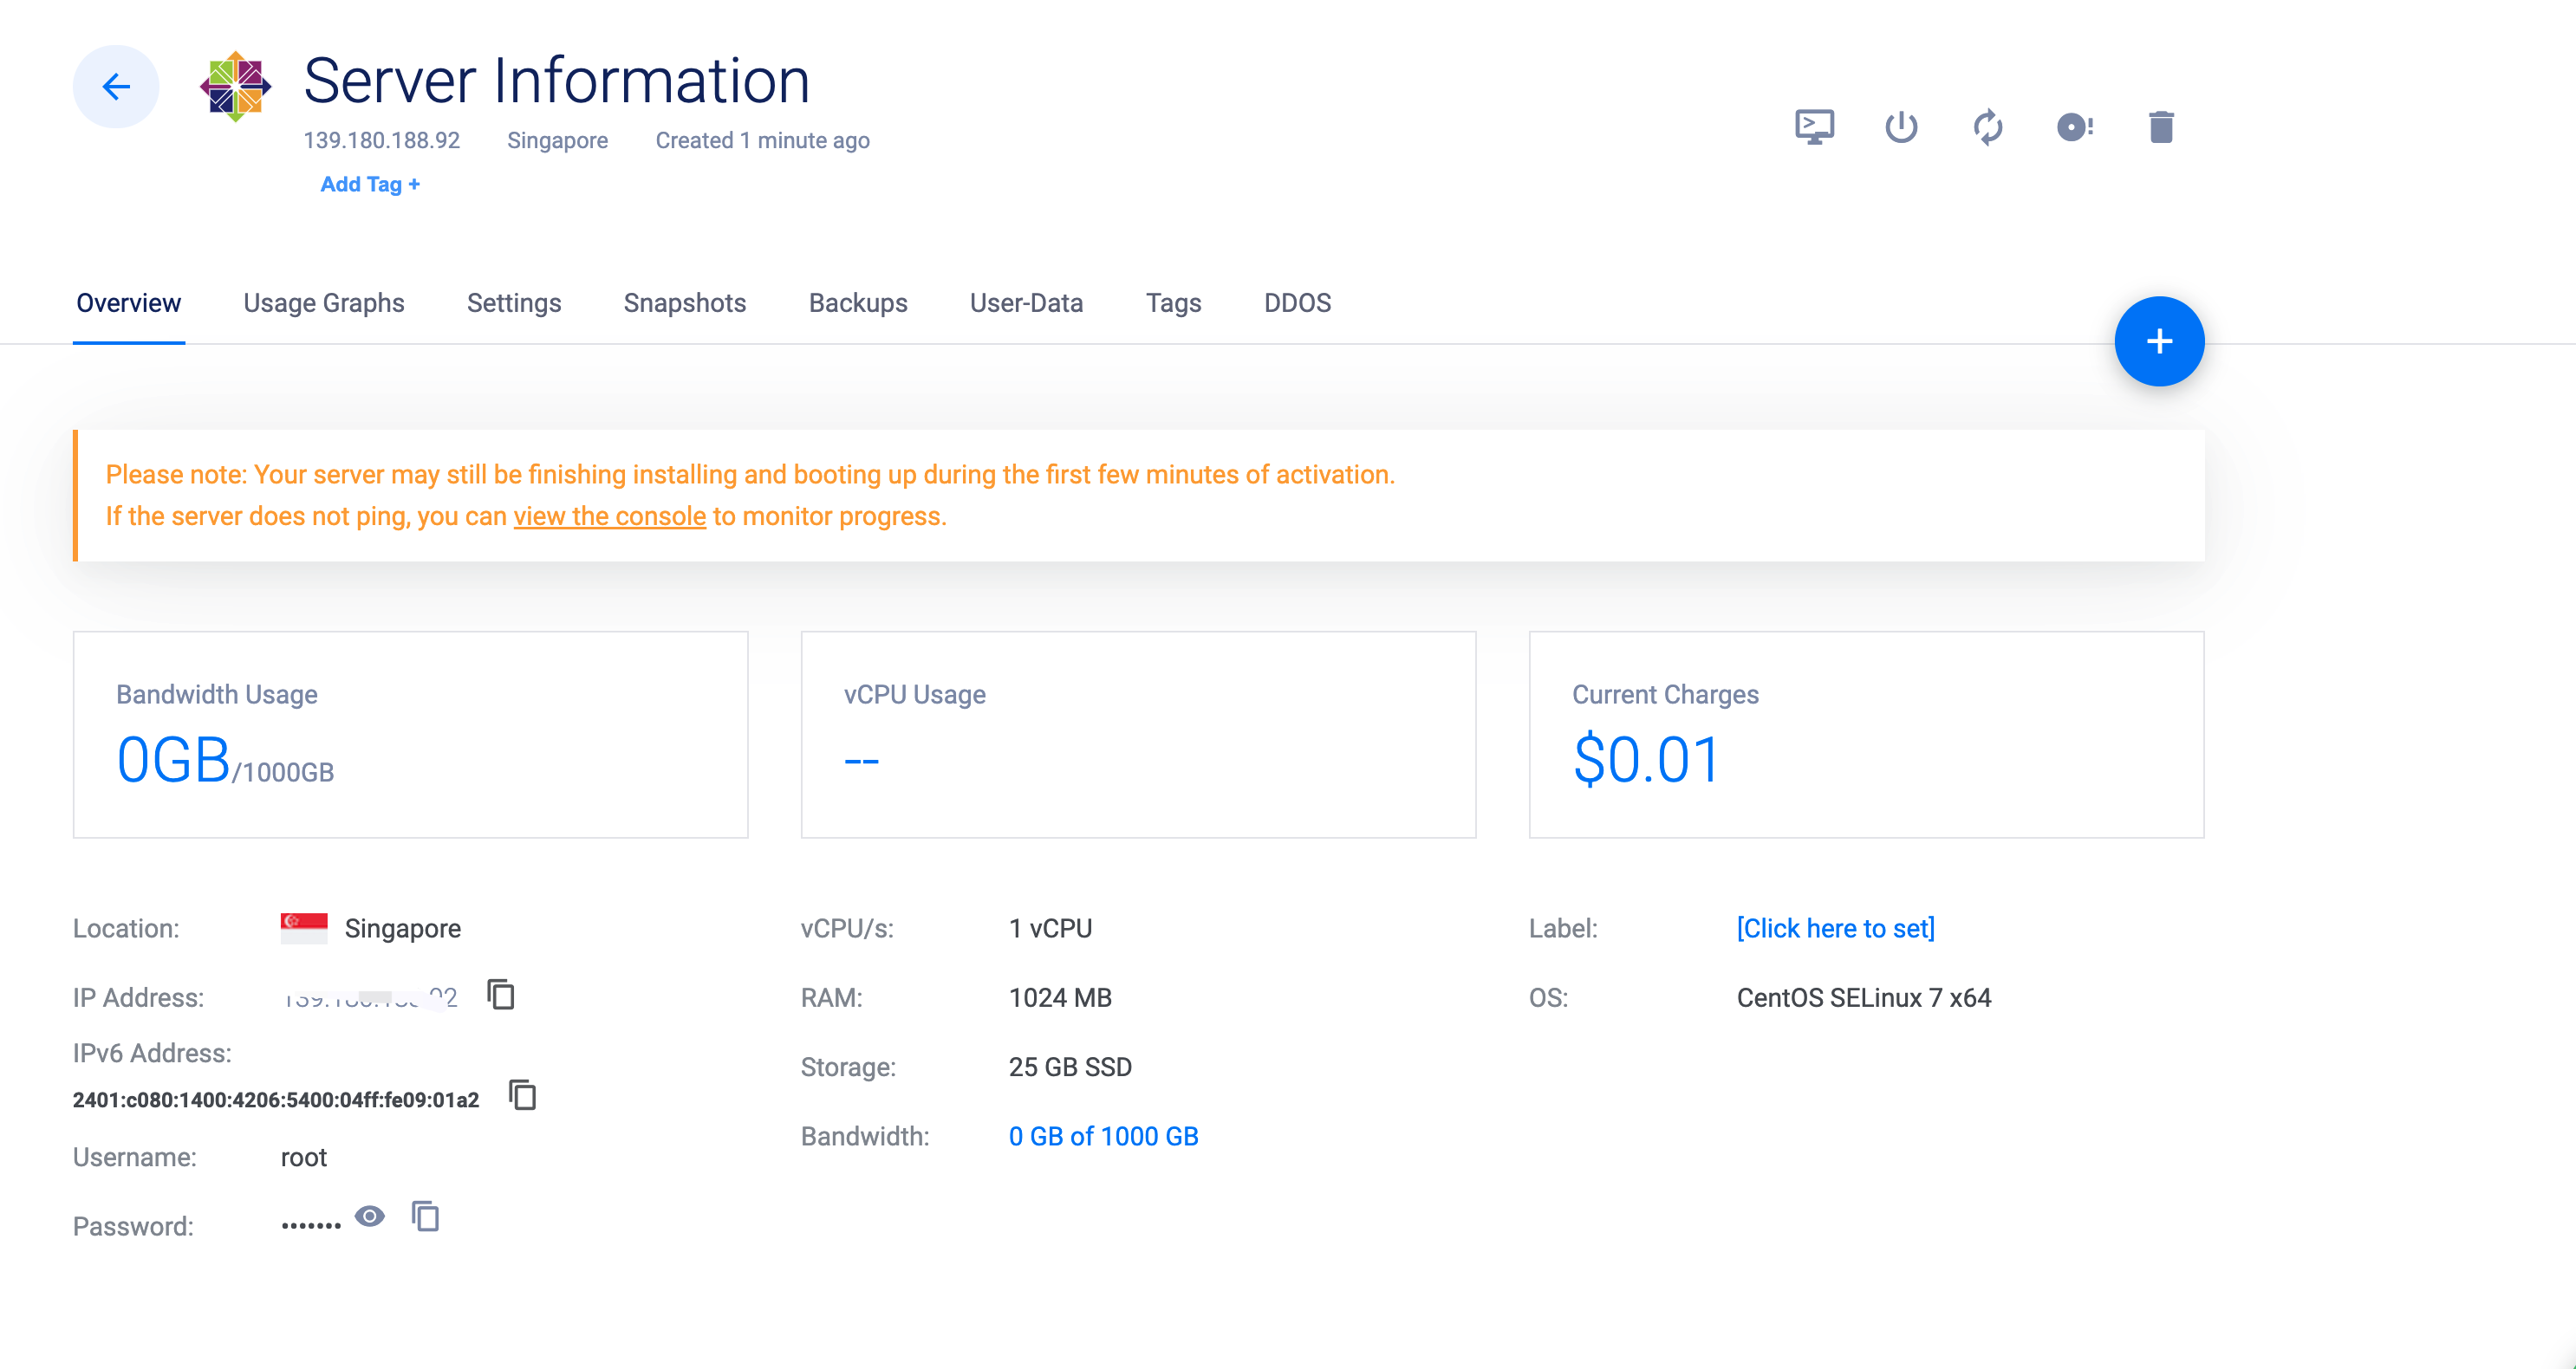
Task: Switch to the Backups tab
Action: [858, 303]
